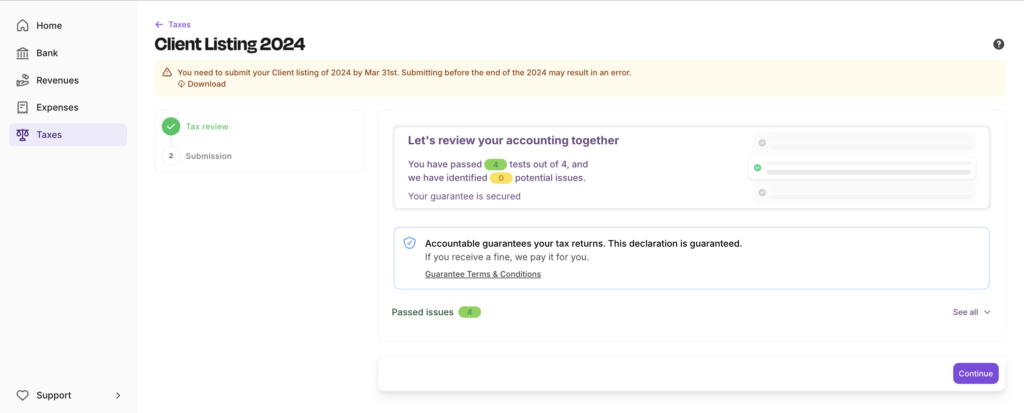Download the client listing from the warning banner

tap(202, 84)
